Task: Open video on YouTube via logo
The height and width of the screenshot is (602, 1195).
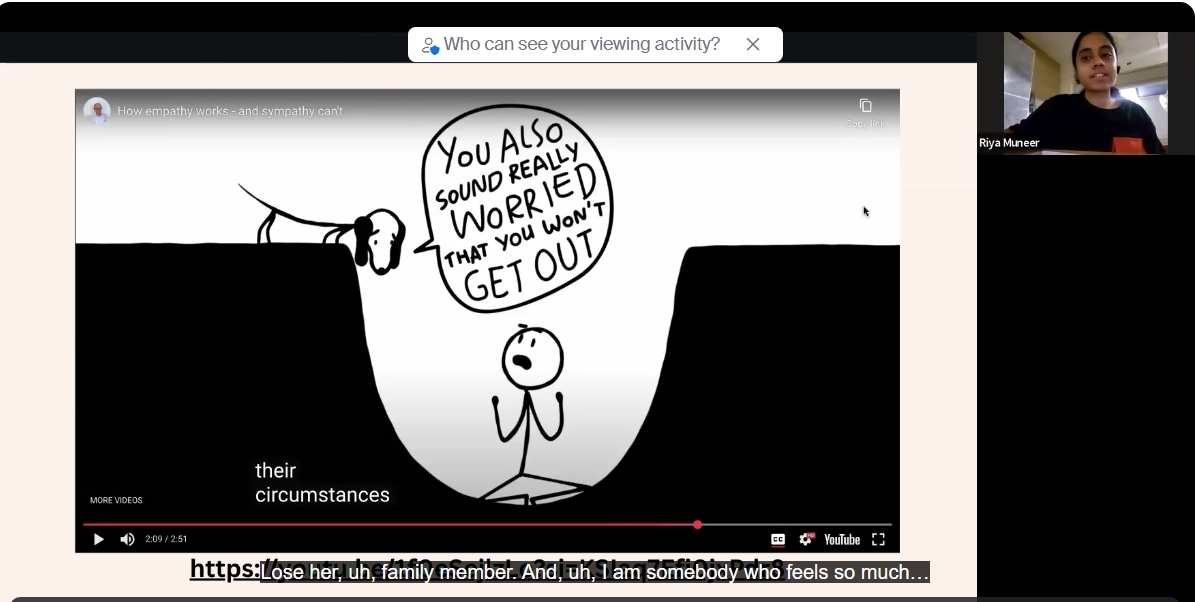Action: click(841, 539)
